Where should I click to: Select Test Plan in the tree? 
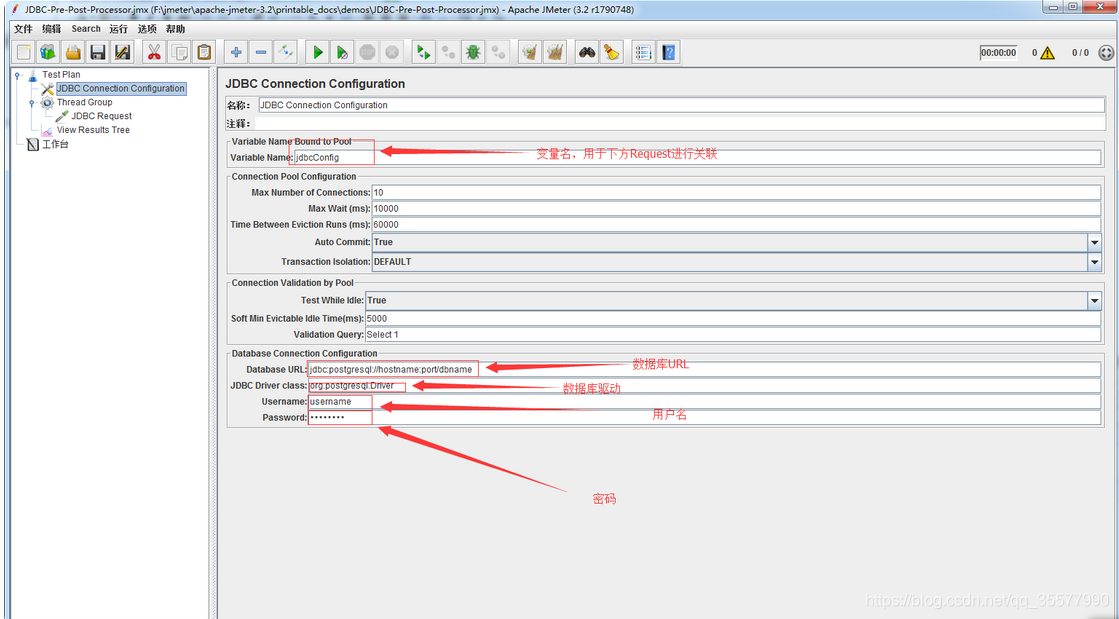point(61,74)
